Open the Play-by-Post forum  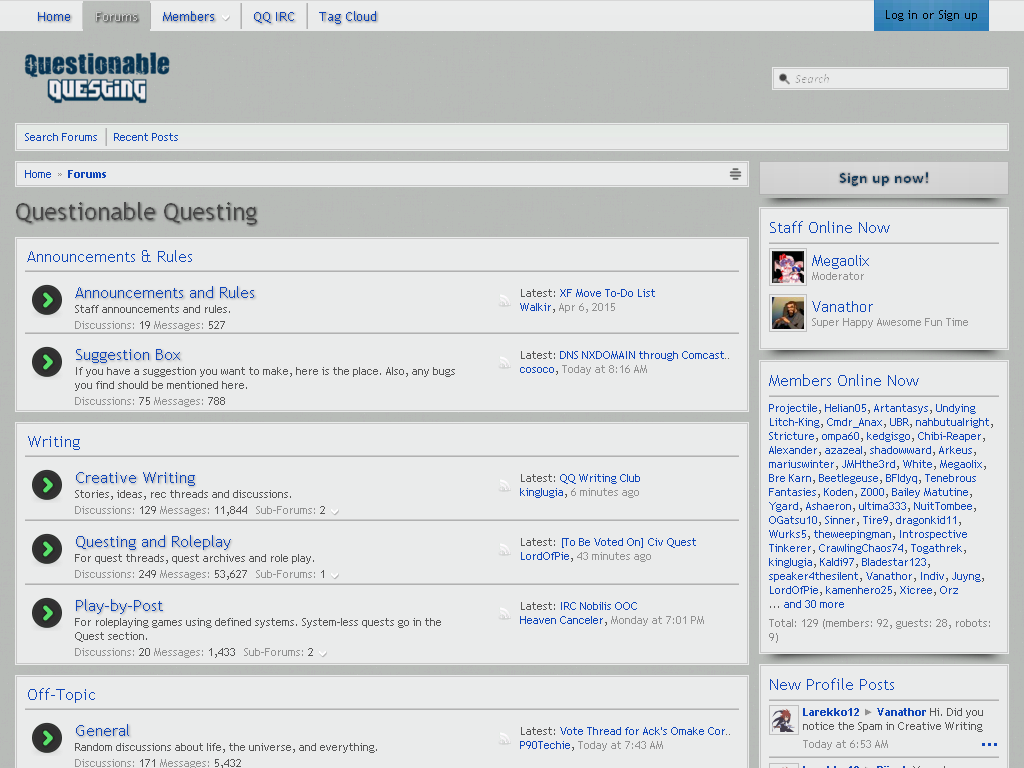click(119, 605)
